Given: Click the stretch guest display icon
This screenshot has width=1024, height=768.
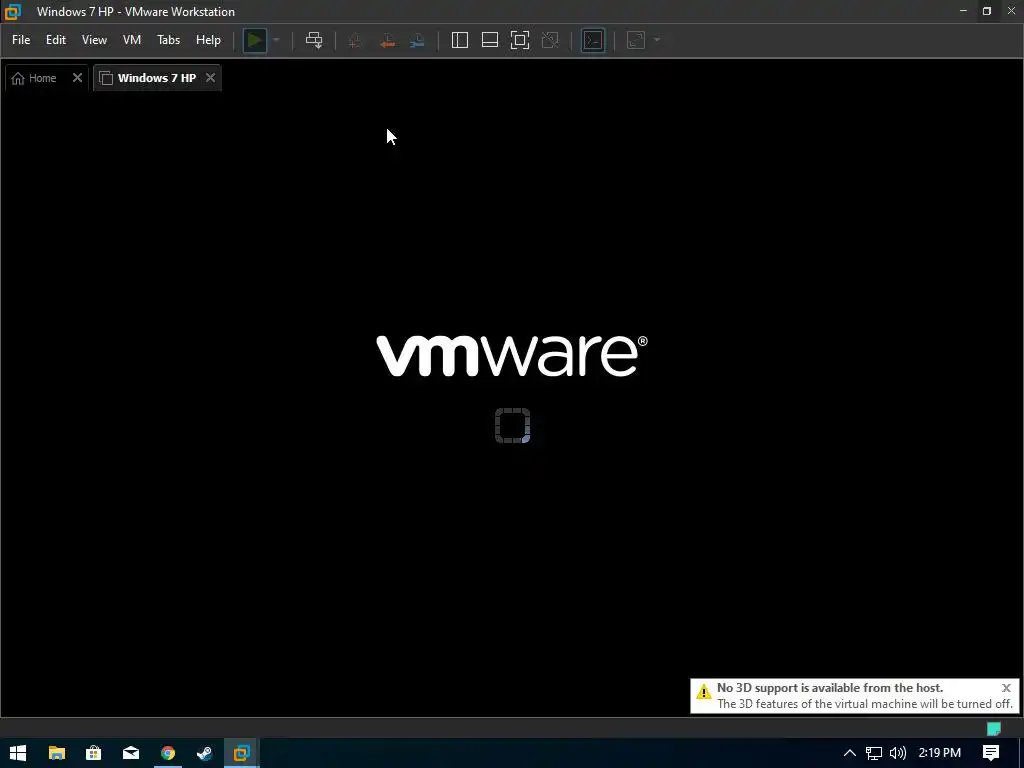Looking at the screenshot, I should 636,40.
